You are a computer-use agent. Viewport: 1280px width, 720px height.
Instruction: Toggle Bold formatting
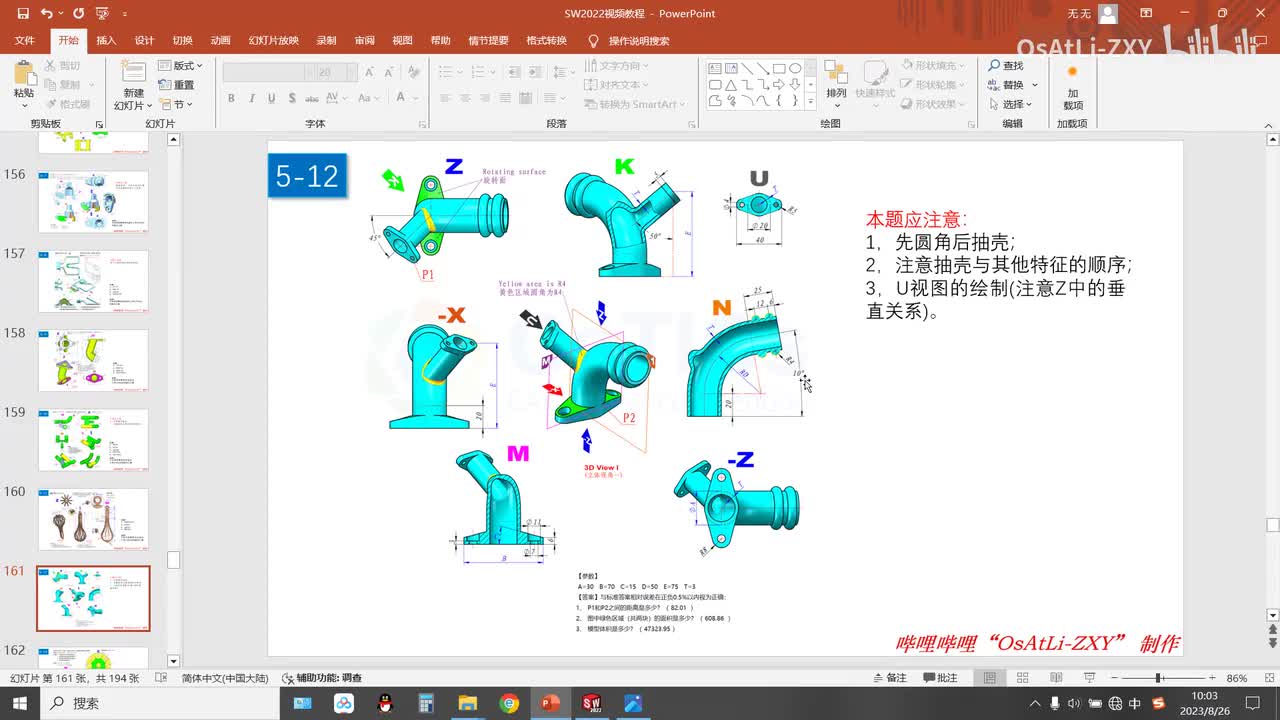[x=231, y=98]
